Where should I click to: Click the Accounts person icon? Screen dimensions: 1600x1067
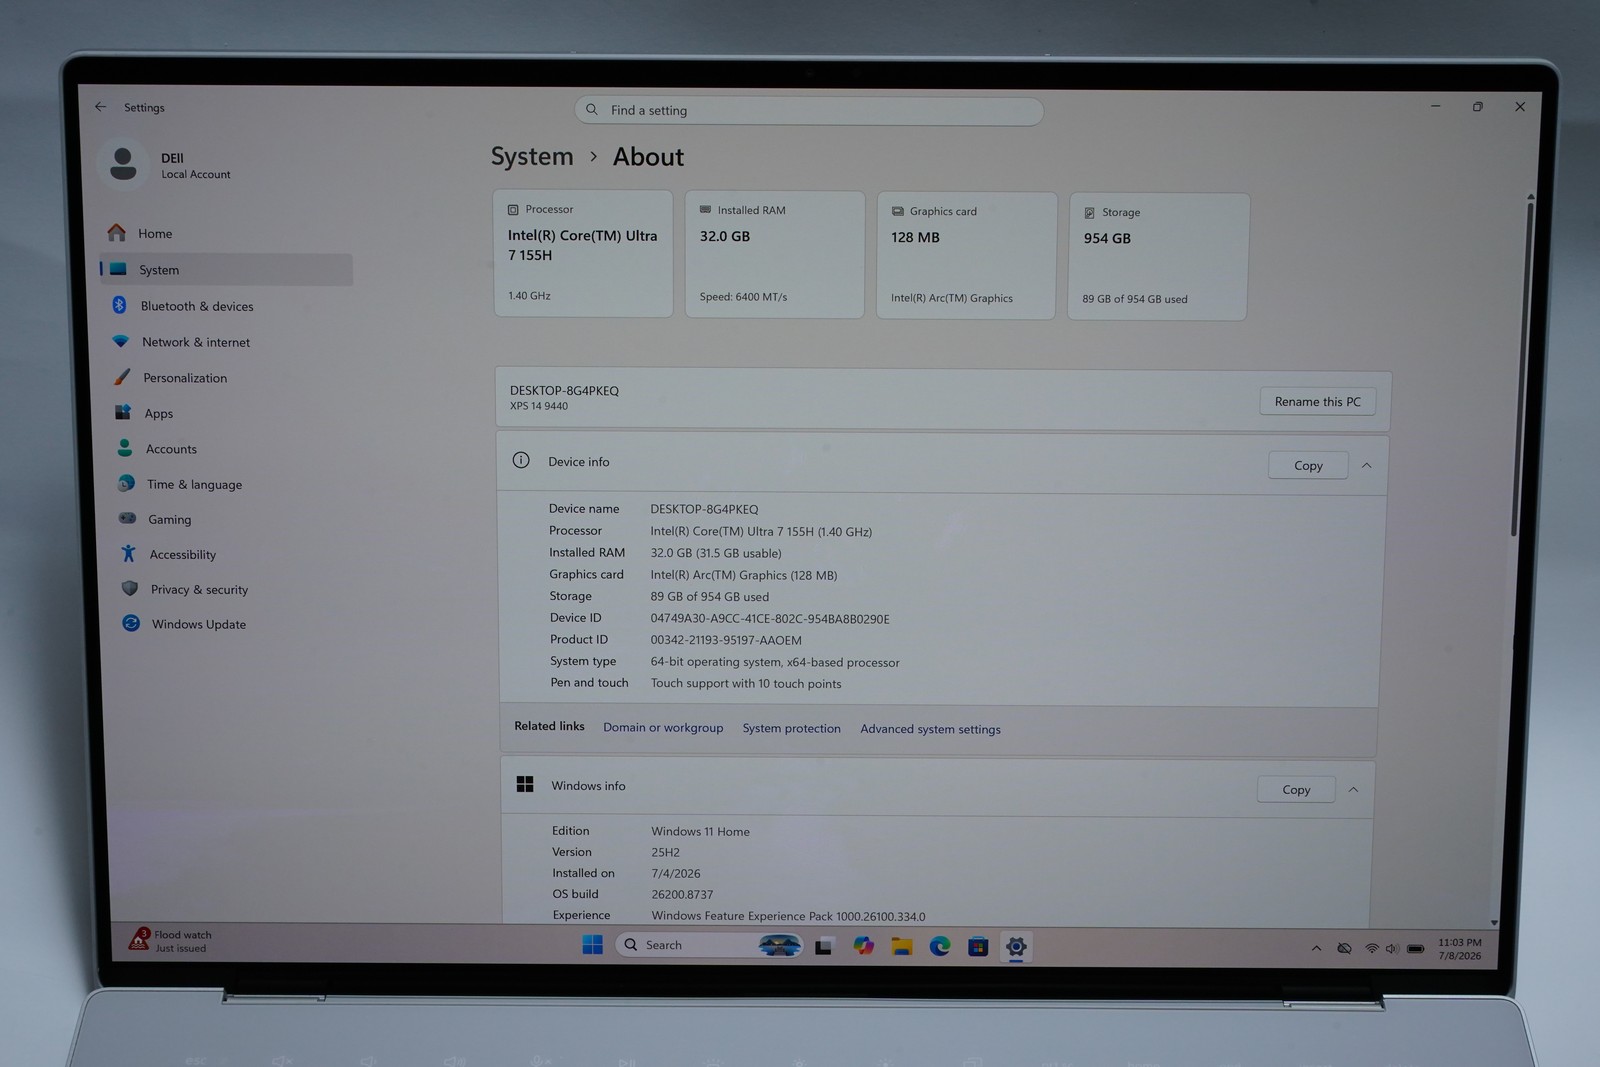[x=125, y=448]
